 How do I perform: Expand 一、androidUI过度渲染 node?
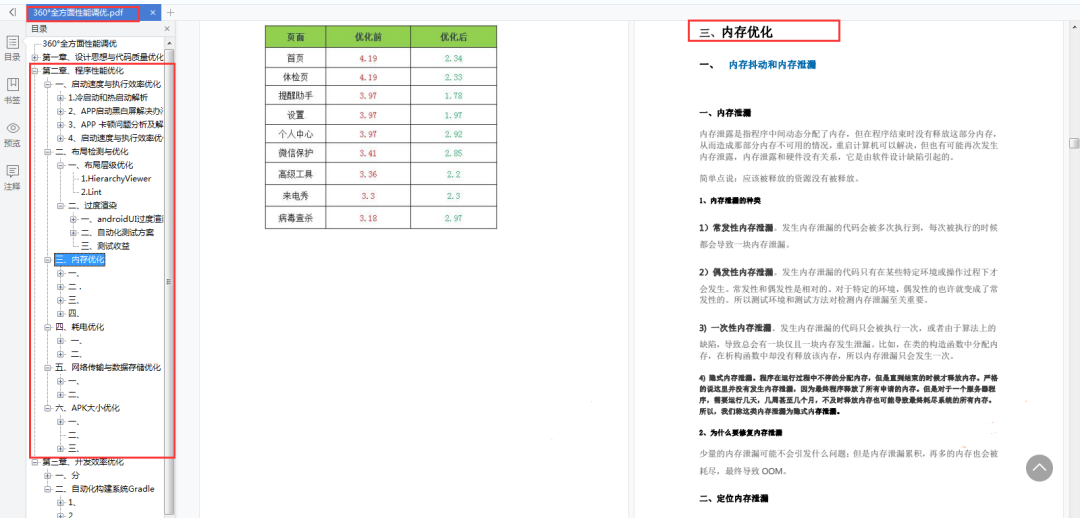(73, 219)
